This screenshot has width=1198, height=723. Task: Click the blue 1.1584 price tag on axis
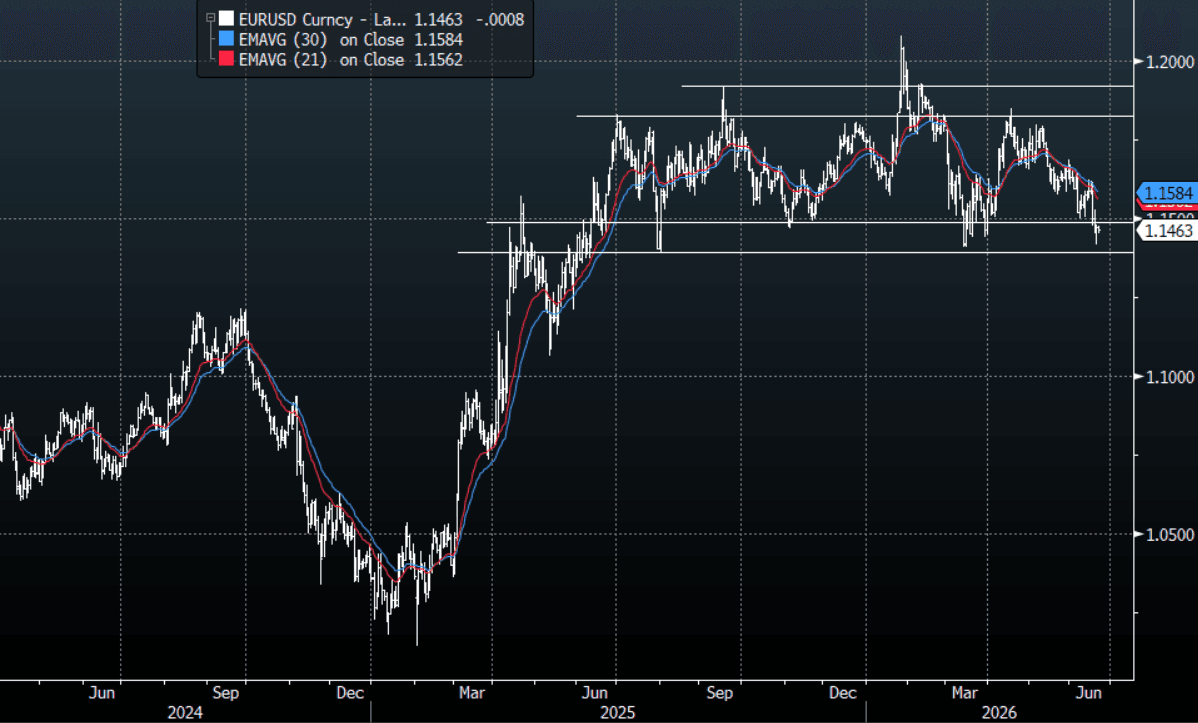[1167, 193]
